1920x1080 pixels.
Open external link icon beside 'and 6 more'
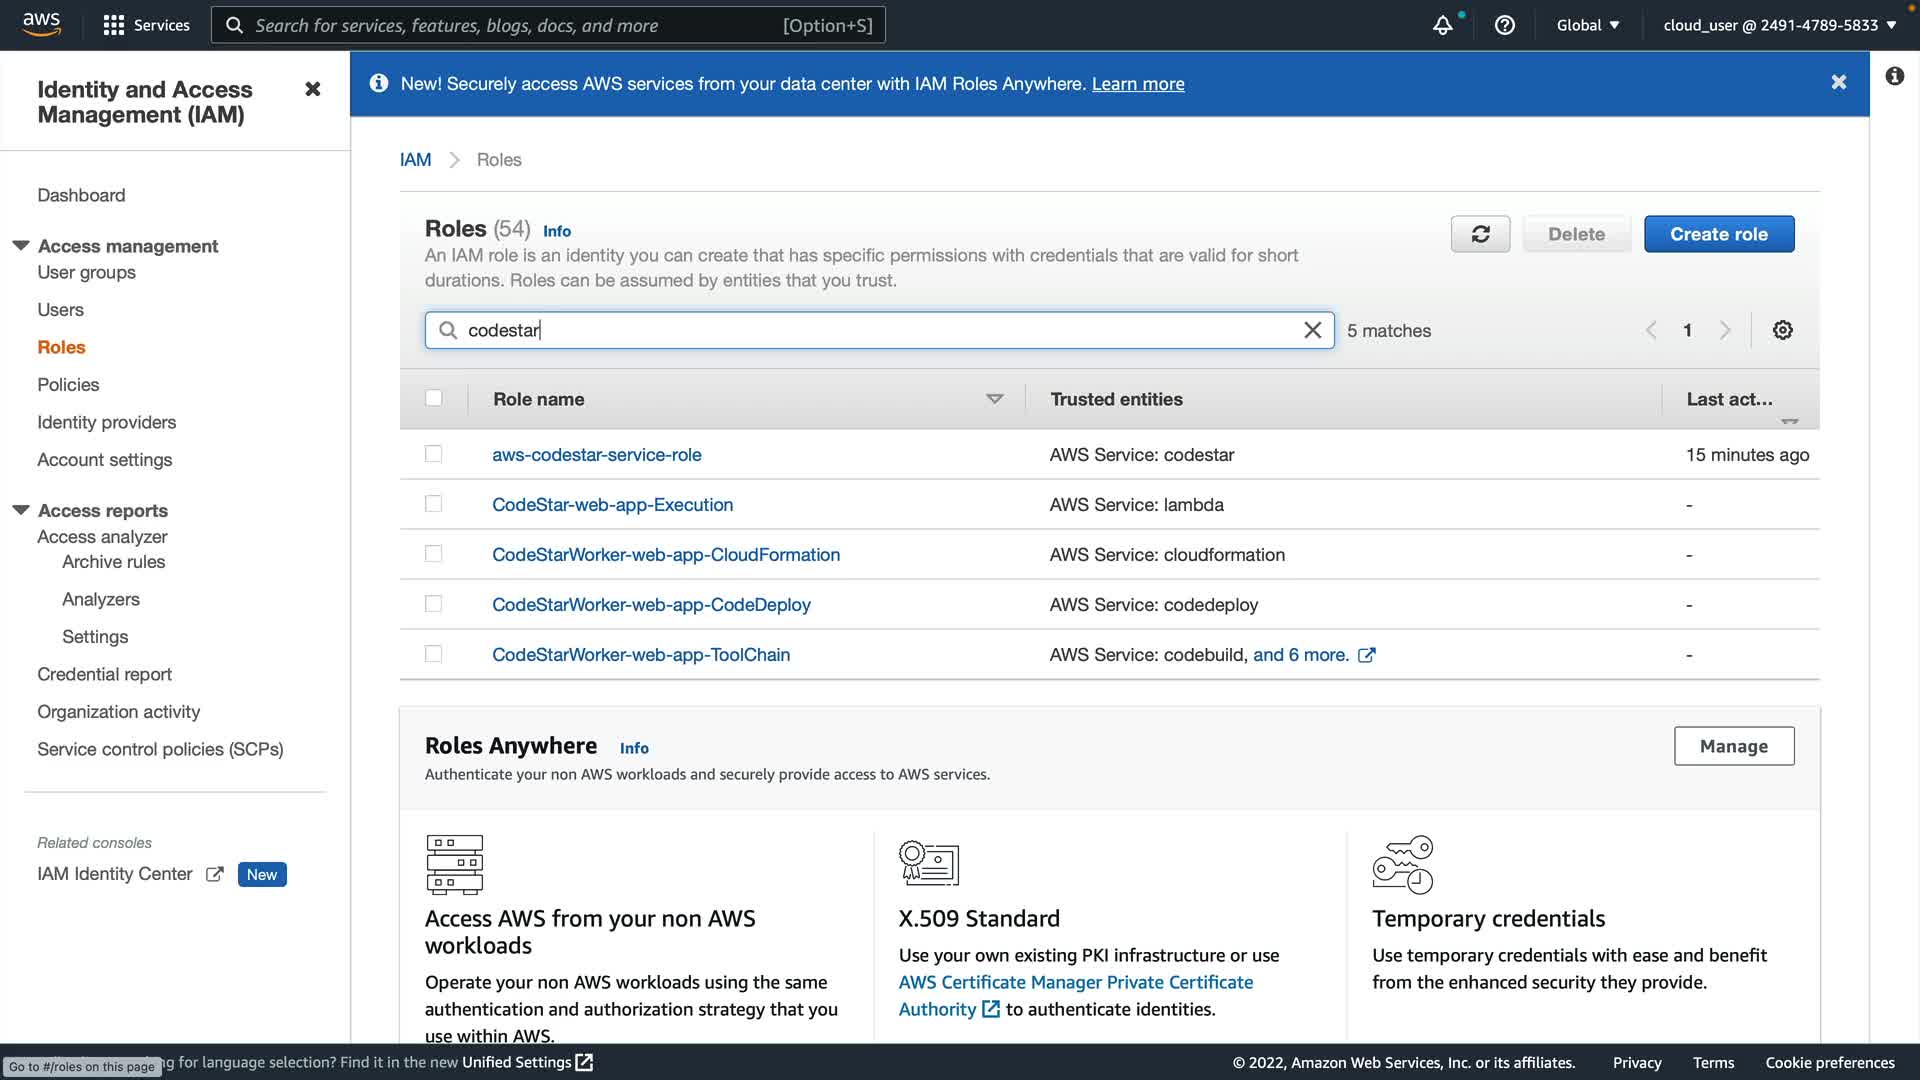point(1366,655)
